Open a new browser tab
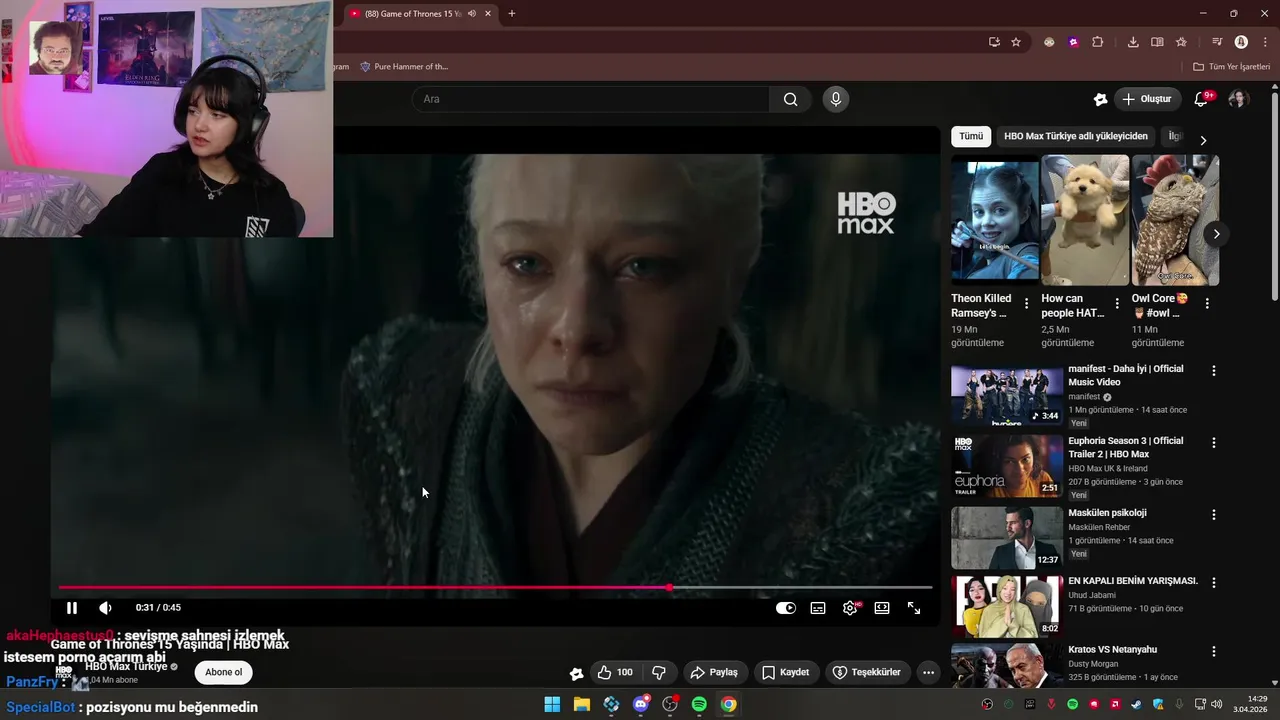The width and height of the screenshot is (1280, 720). point(512,14)
